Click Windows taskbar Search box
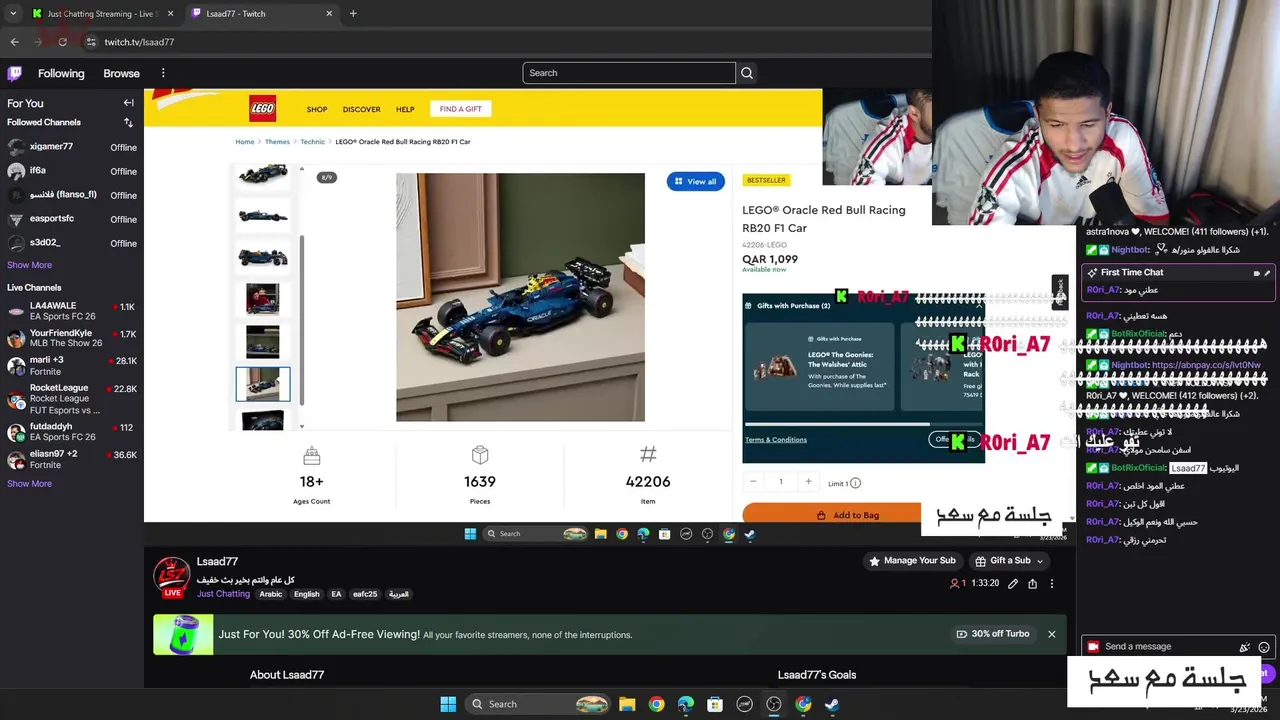 pos(537,704)
